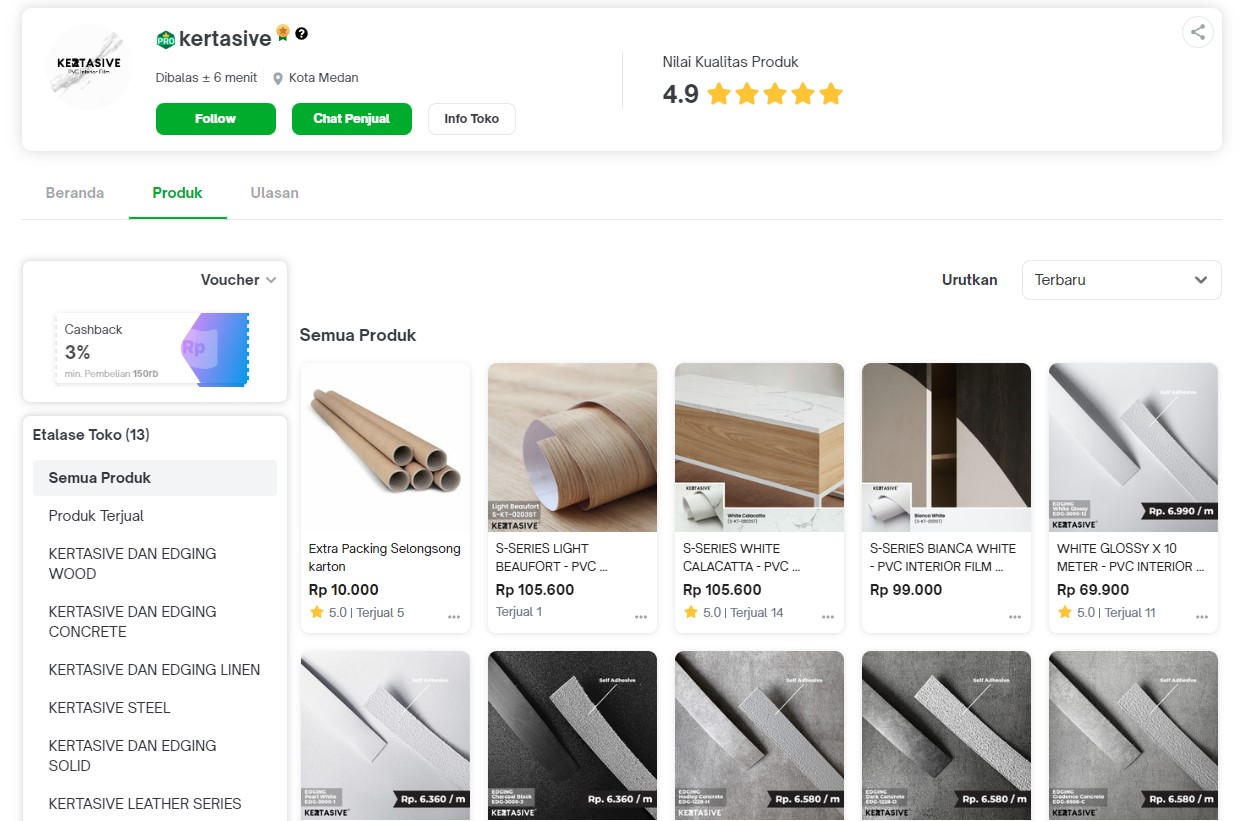Image resolution: width=1249 pixels, height=821 pixels.
Task: Open the three-dot menu on WHITE GLOSSY X 10 METER
Action: point(1202,617)
